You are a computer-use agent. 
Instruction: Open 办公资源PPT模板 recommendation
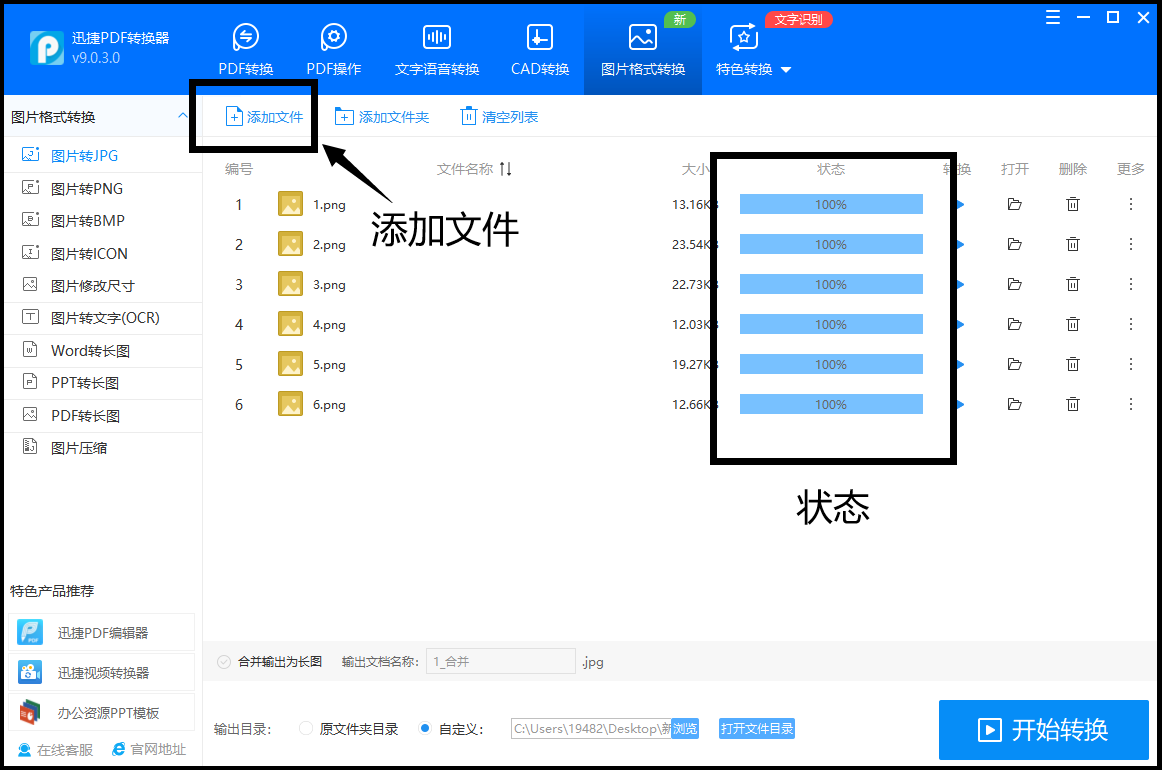(x=102, y=713)
